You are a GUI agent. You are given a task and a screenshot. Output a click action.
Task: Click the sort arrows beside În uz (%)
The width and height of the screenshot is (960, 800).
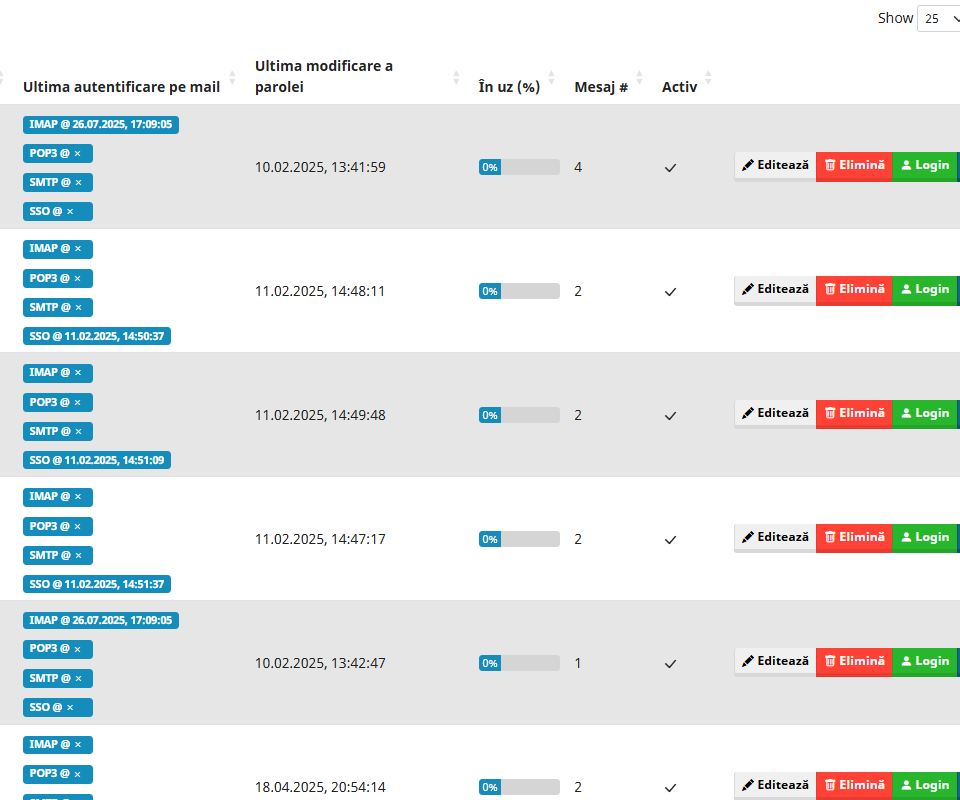552,77
